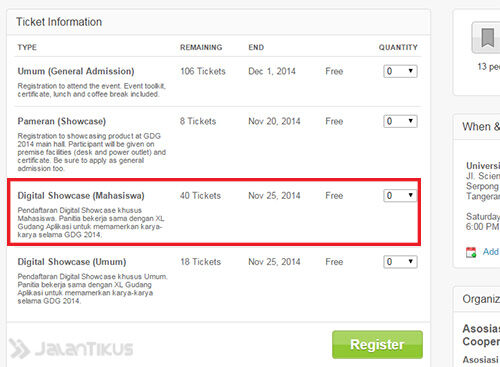Click the REMAINING column header

point(201,47)
